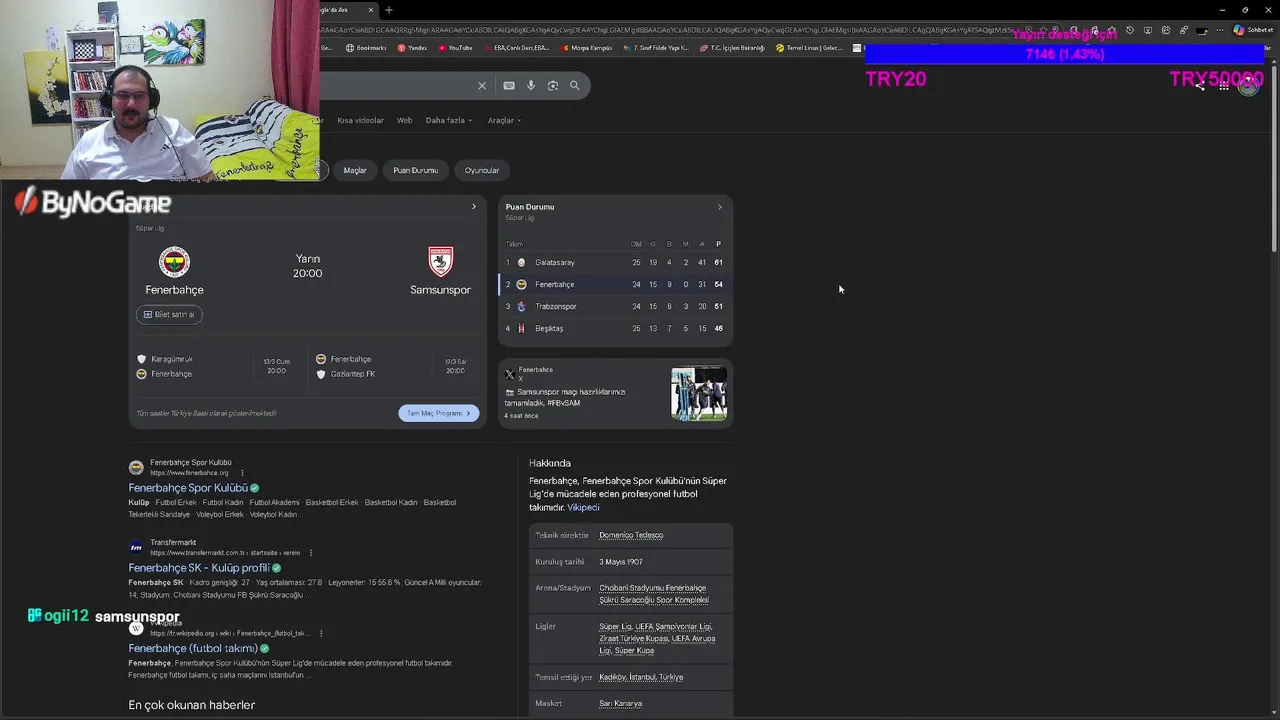Expand the match card with its chevron arrow
Screen dimensions: 1280x720
point(474,207)
